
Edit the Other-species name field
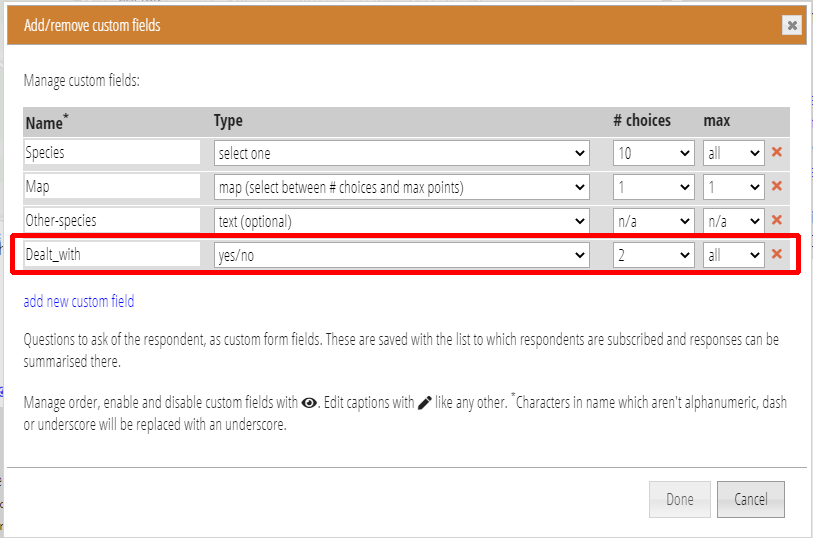tap(112, 220)
